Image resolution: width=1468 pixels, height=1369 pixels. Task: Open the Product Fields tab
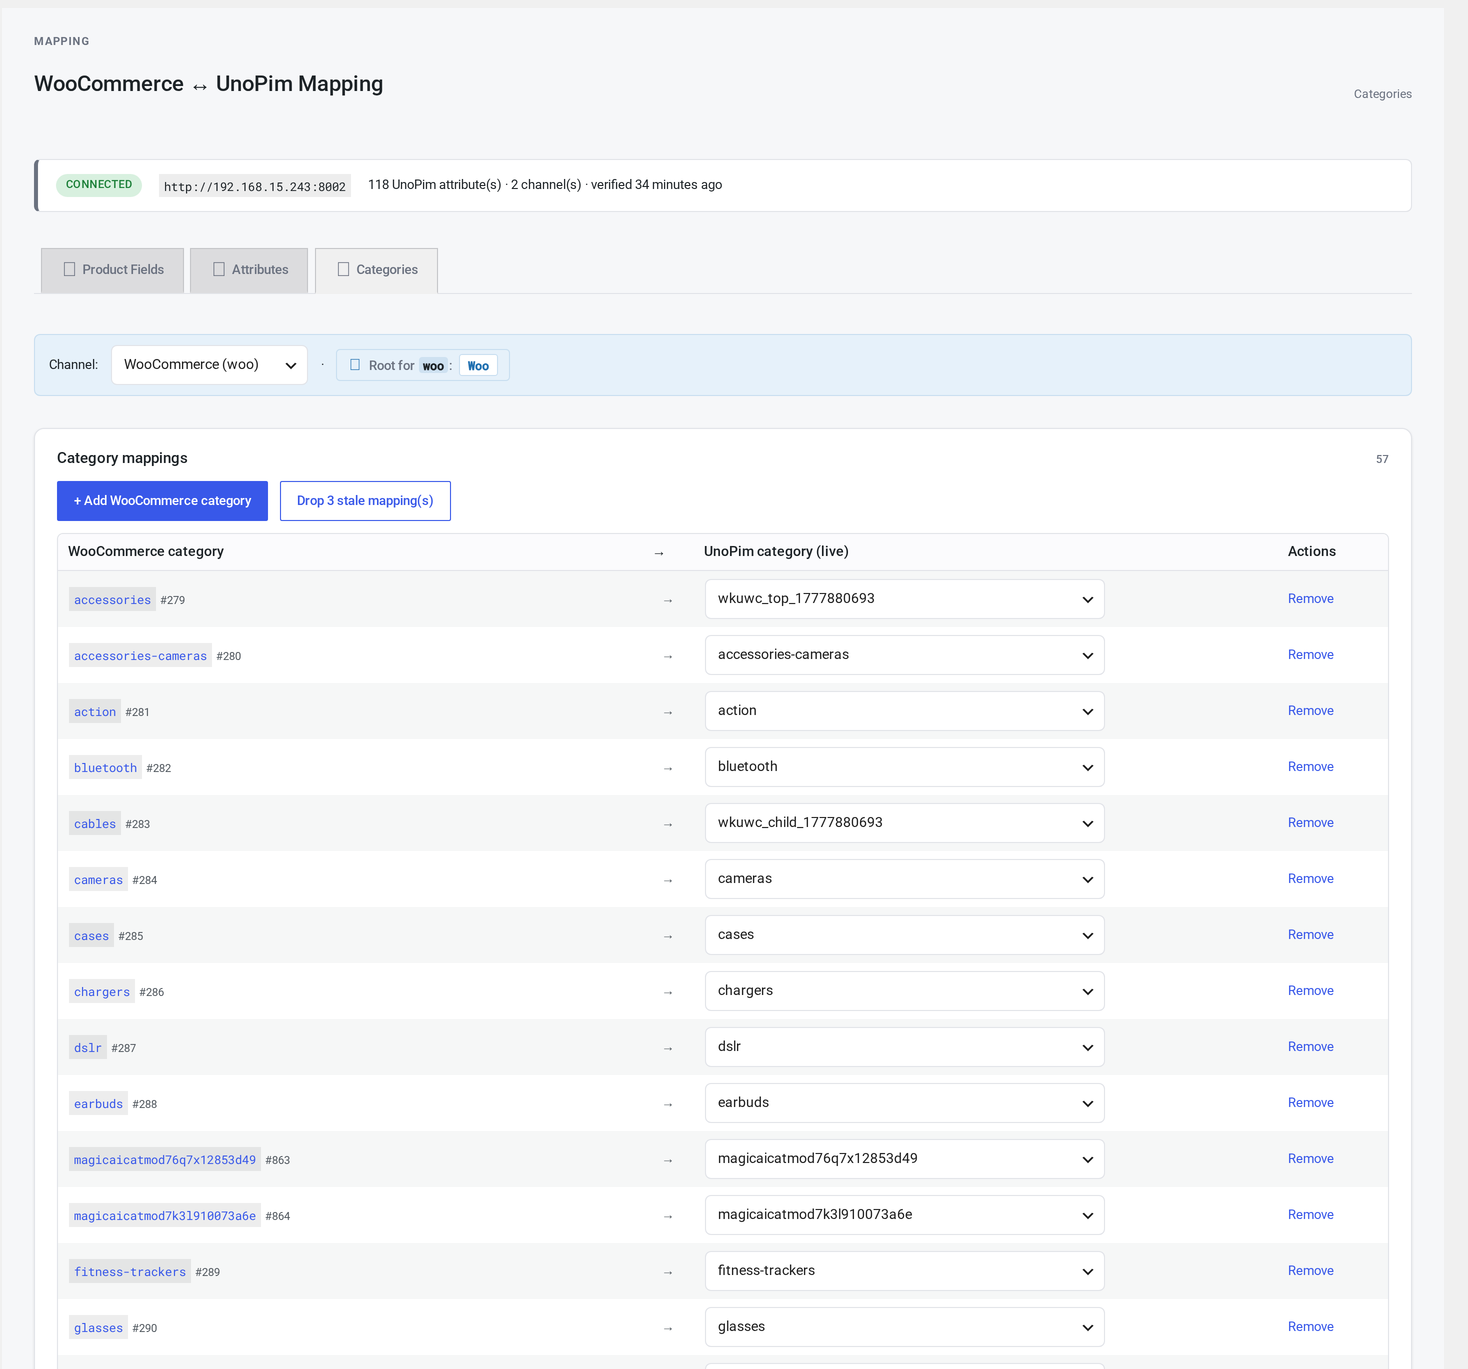click(112, 270)
